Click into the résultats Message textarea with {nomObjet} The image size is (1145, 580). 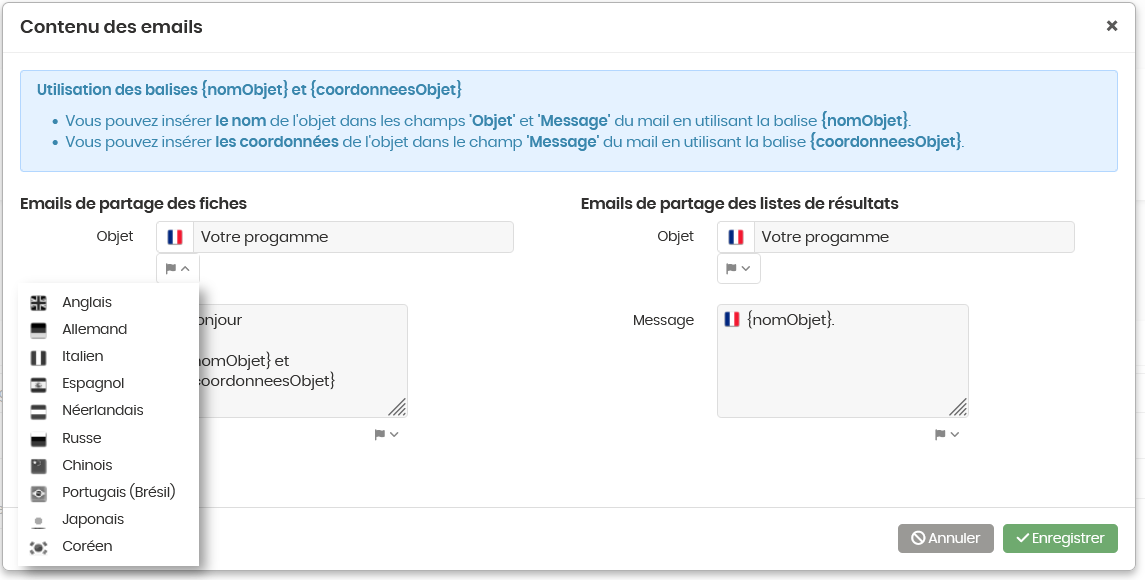point(843,361)
